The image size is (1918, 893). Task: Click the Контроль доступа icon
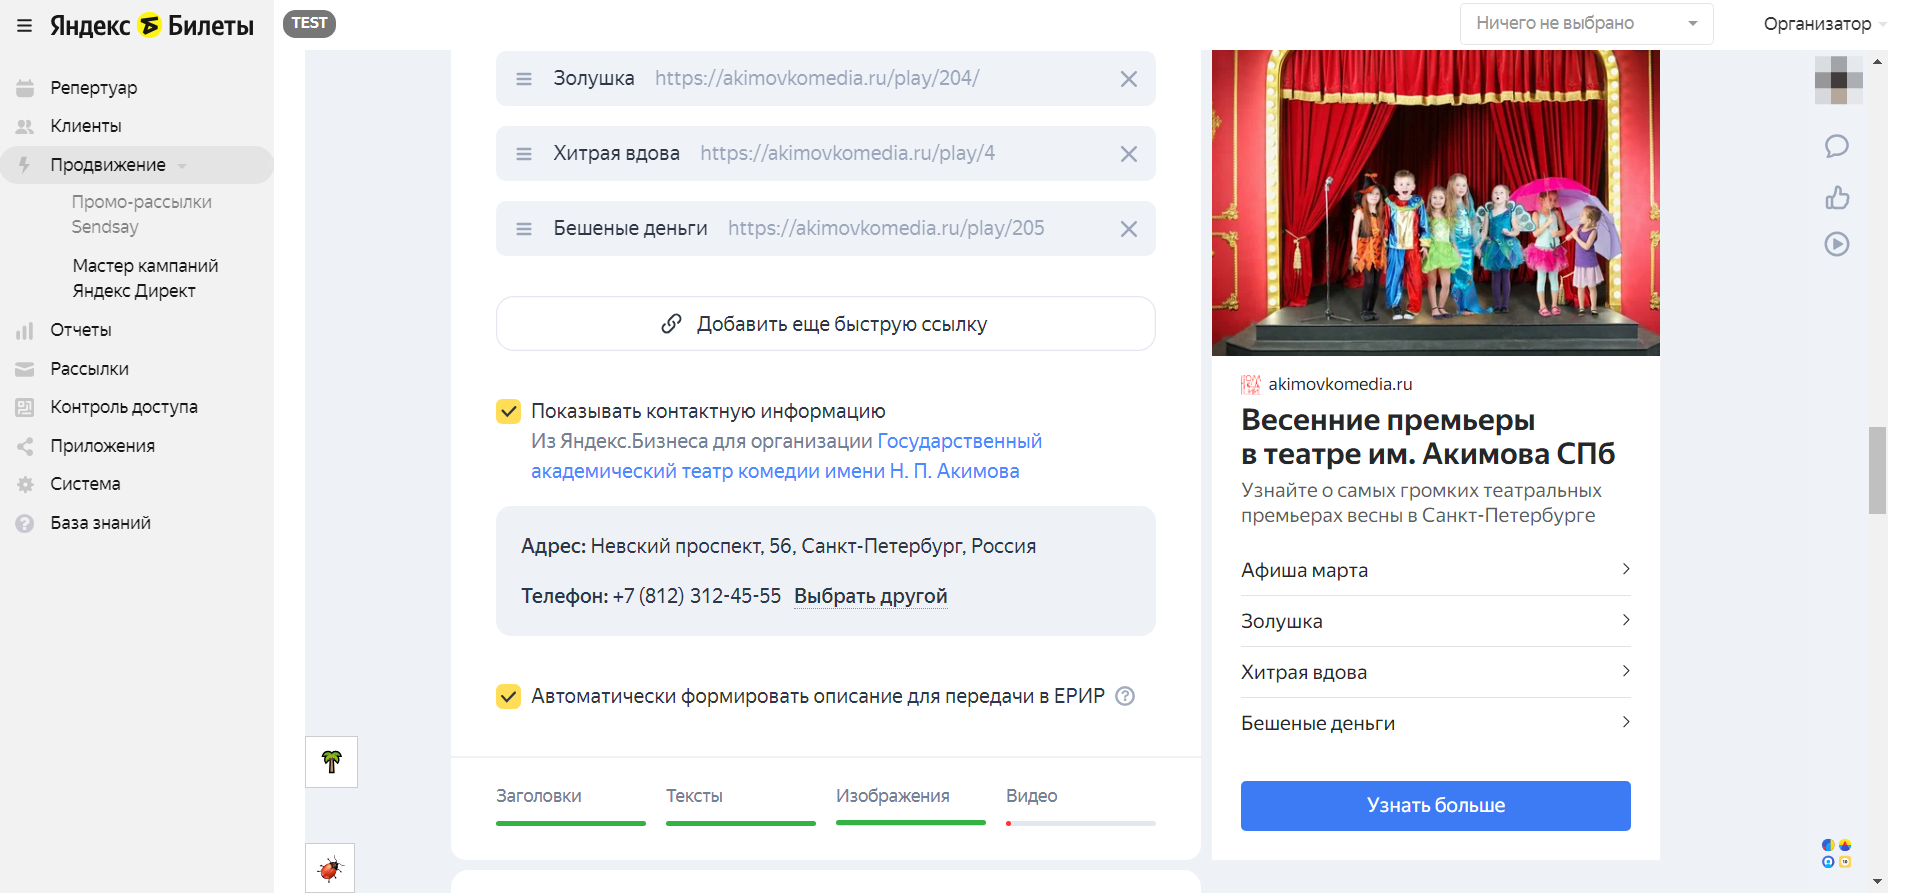coord(25,407)
